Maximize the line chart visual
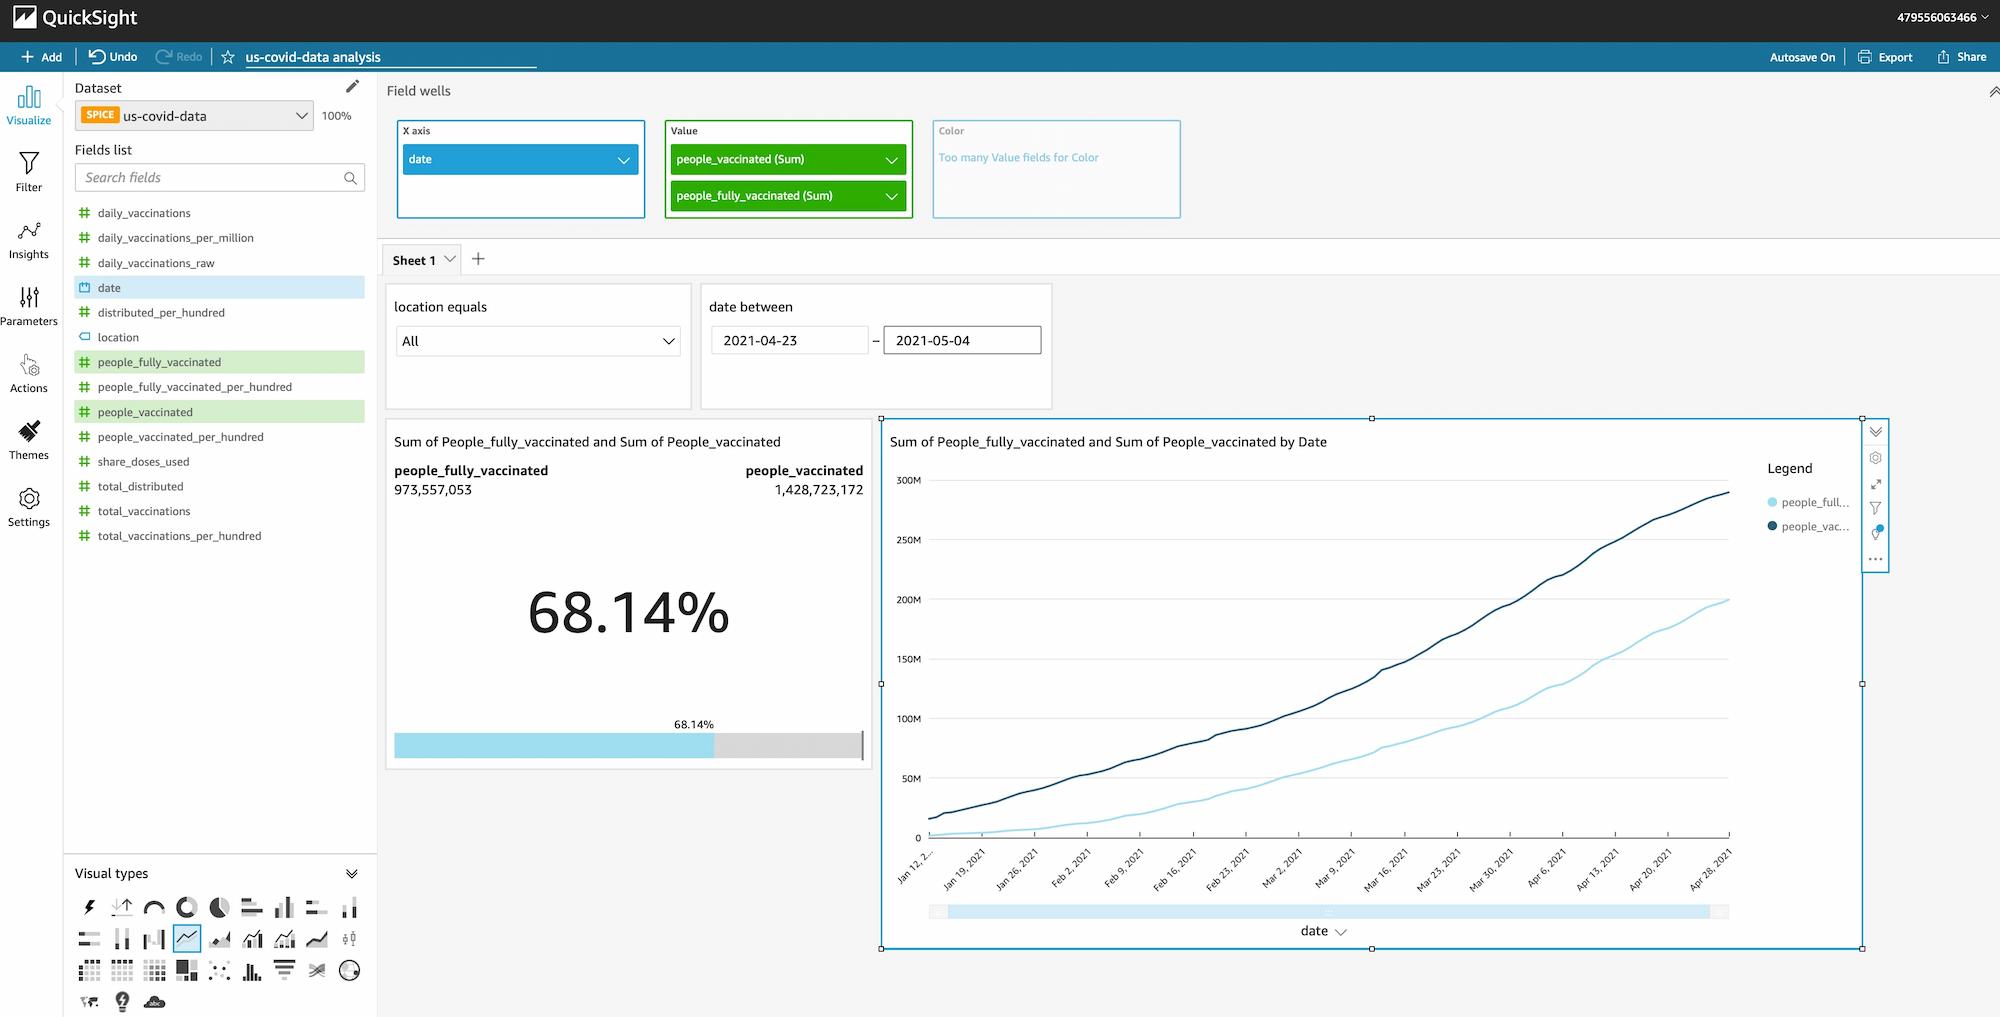The height and width of the screenshot is (1017, 2000). [1876, 484]
